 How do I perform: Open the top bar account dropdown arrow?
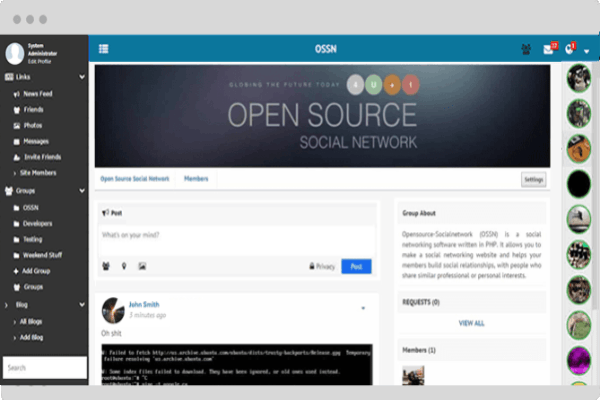pos(586,51)
